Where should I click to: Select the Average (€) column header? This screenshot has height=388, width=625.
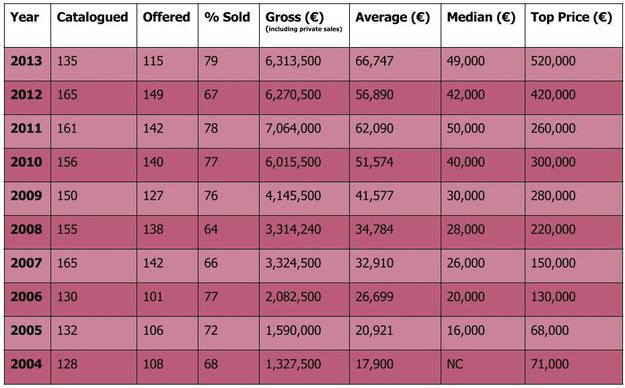click(x=393, y=18)
